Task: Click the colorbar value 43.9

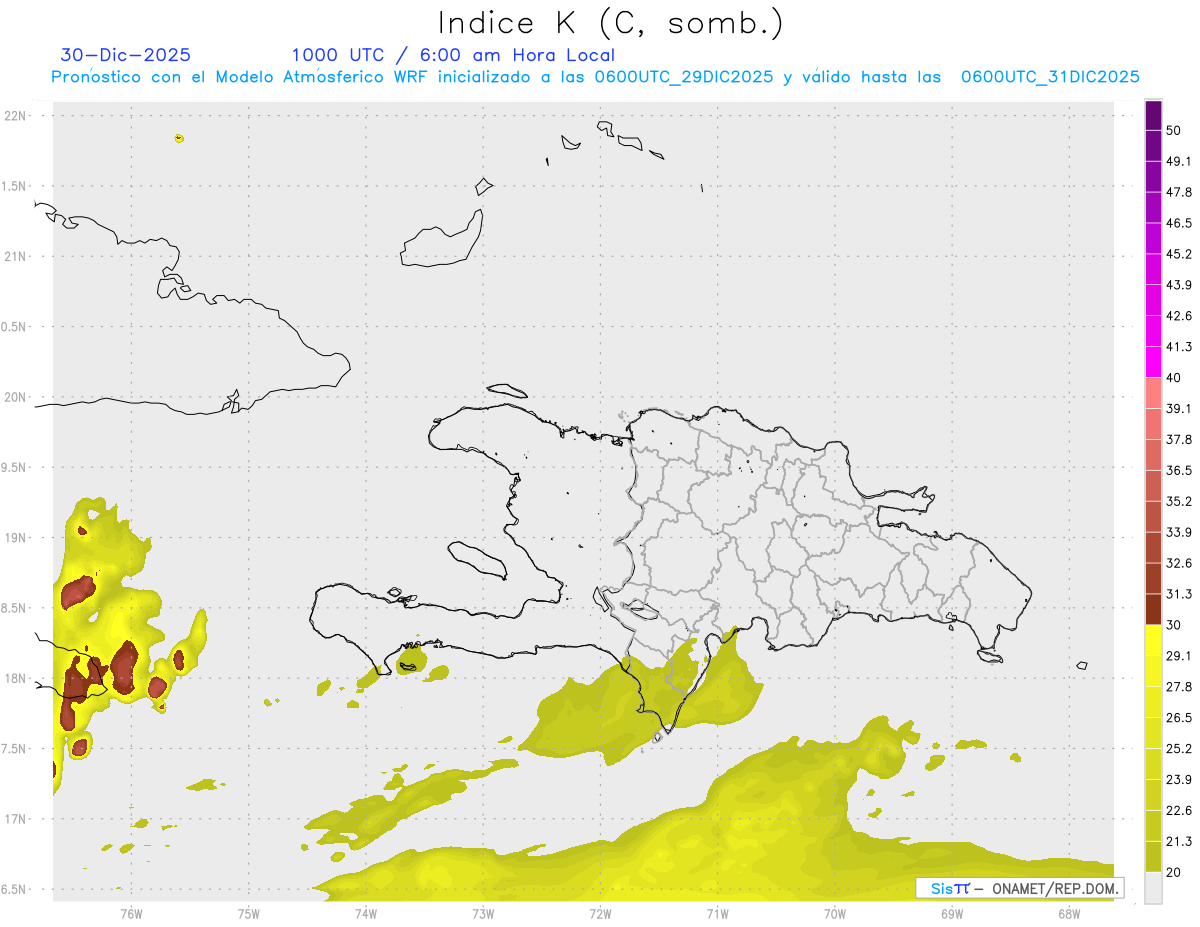Action: (1180, 285)
